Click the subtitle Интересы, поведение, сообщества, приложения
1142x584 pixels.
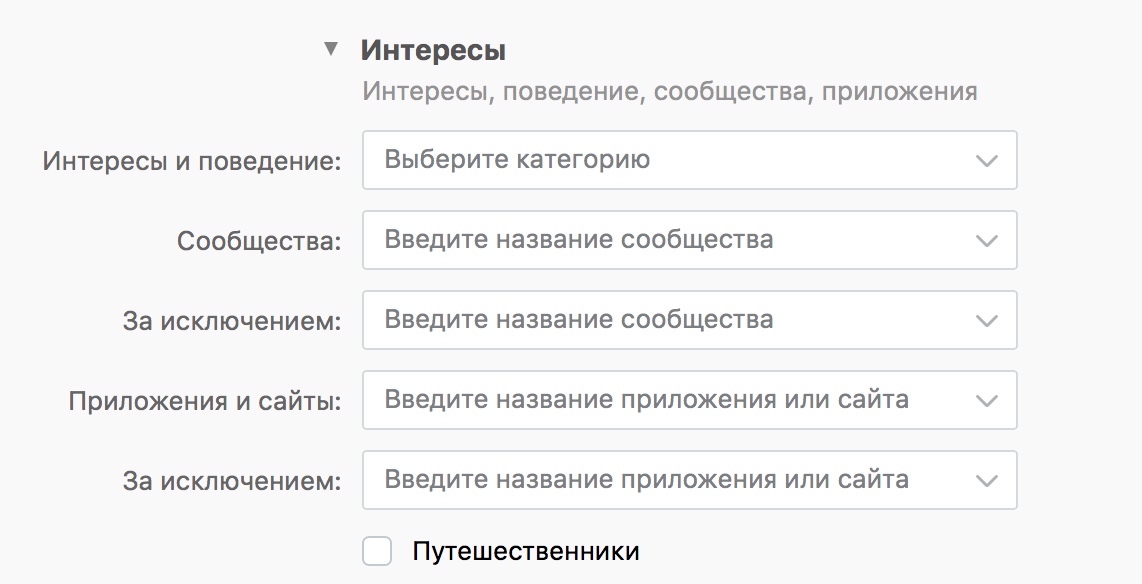click(669, 92)
